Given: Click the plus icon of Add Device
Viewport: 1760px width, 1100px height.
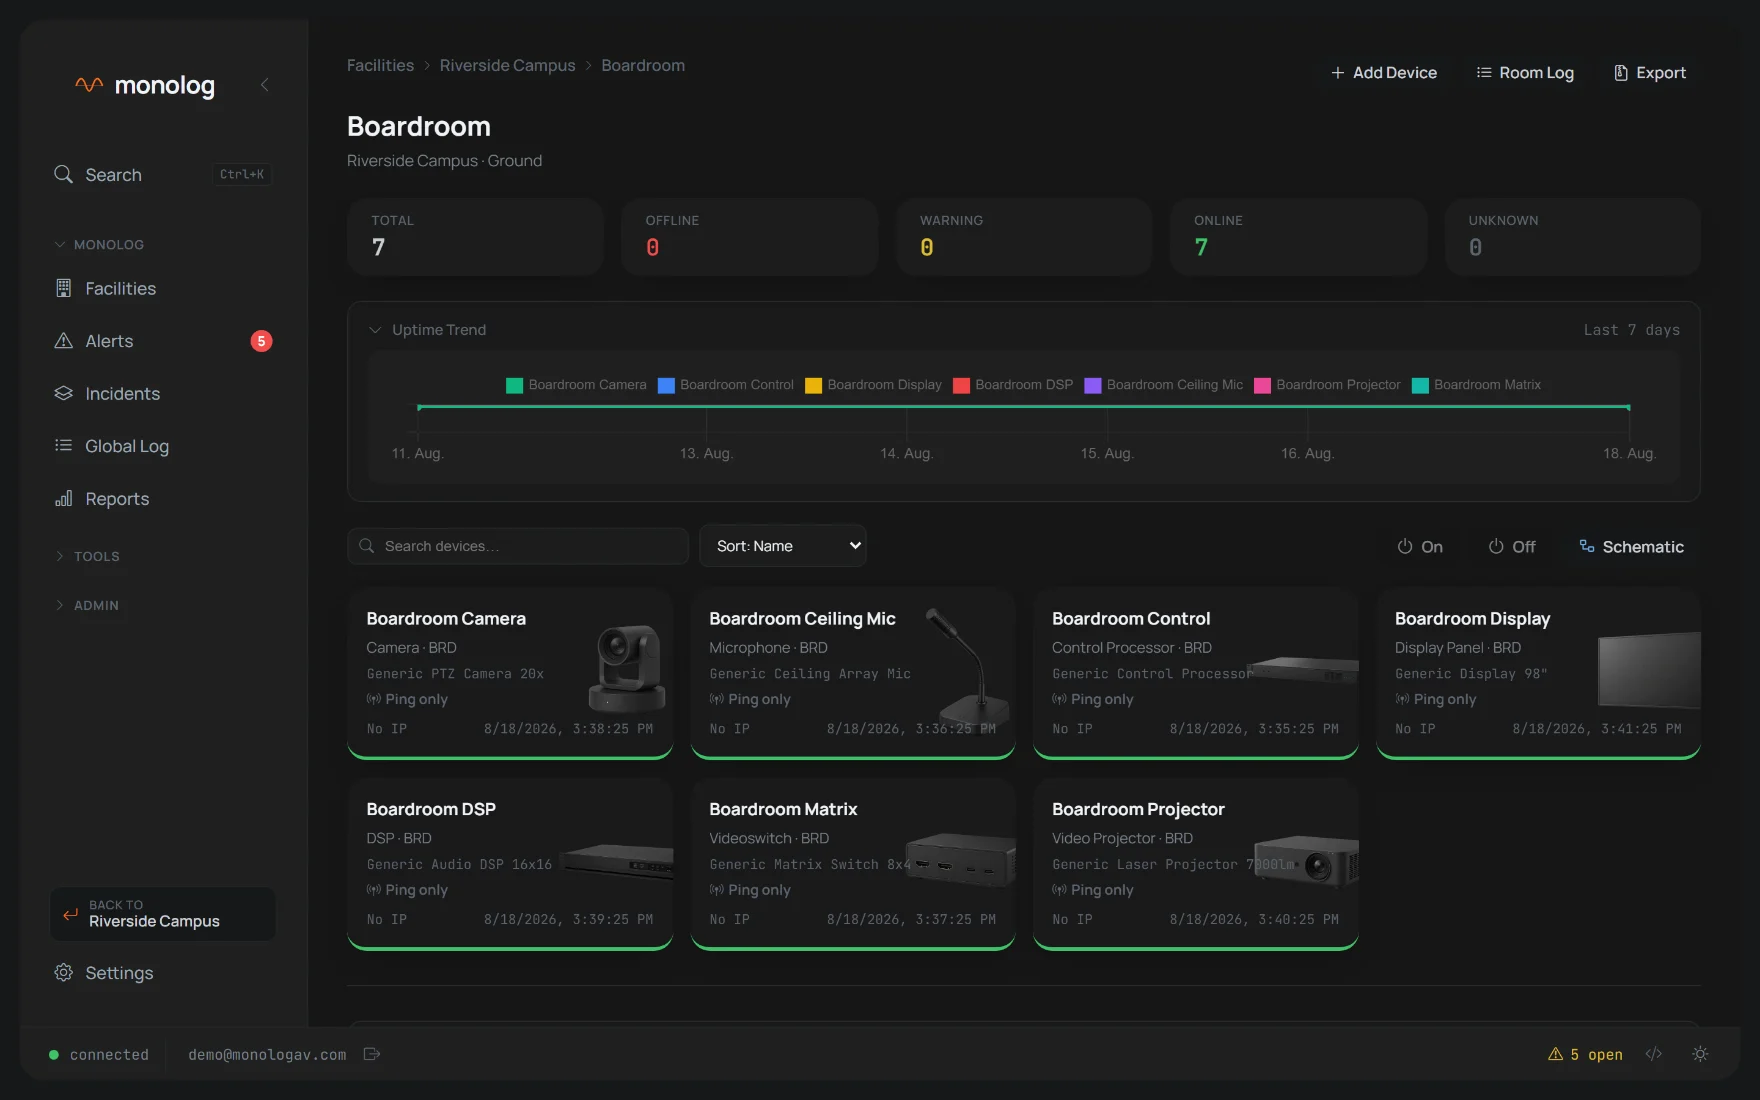Looking at the screenshot, I should (x=1338, y=73).
